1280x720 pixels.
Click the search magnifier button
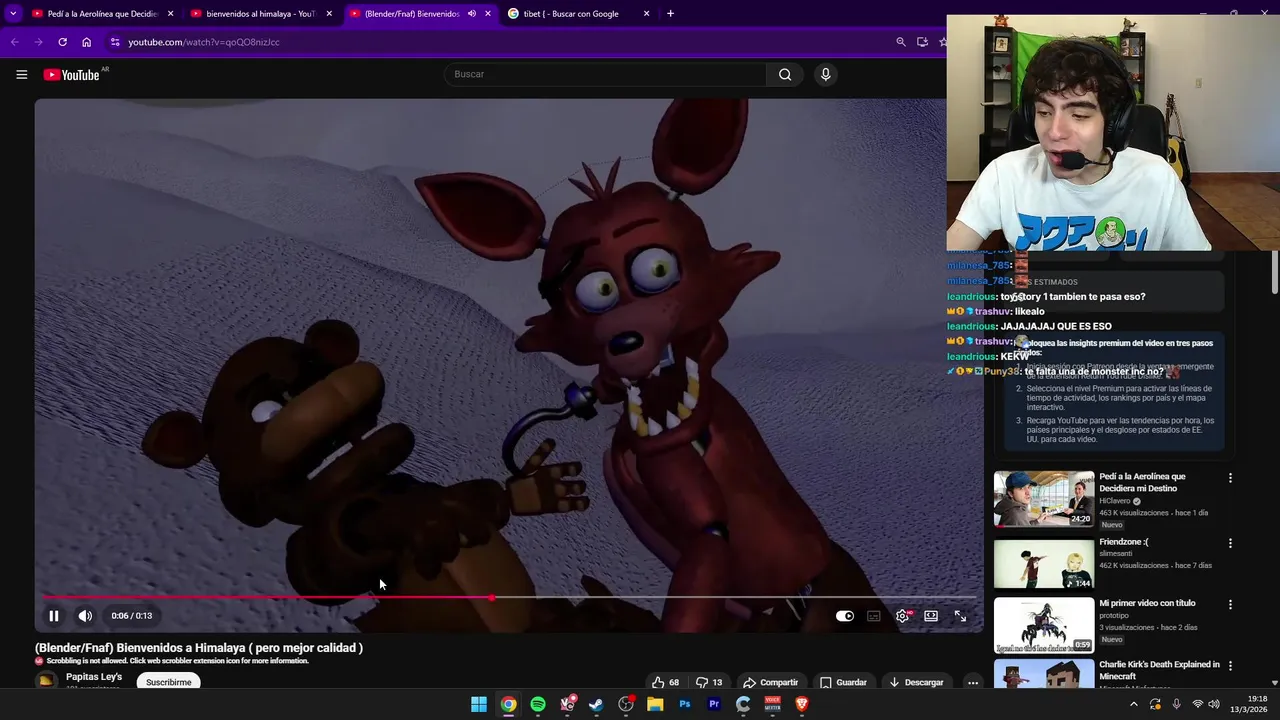[x=785, y=74]
